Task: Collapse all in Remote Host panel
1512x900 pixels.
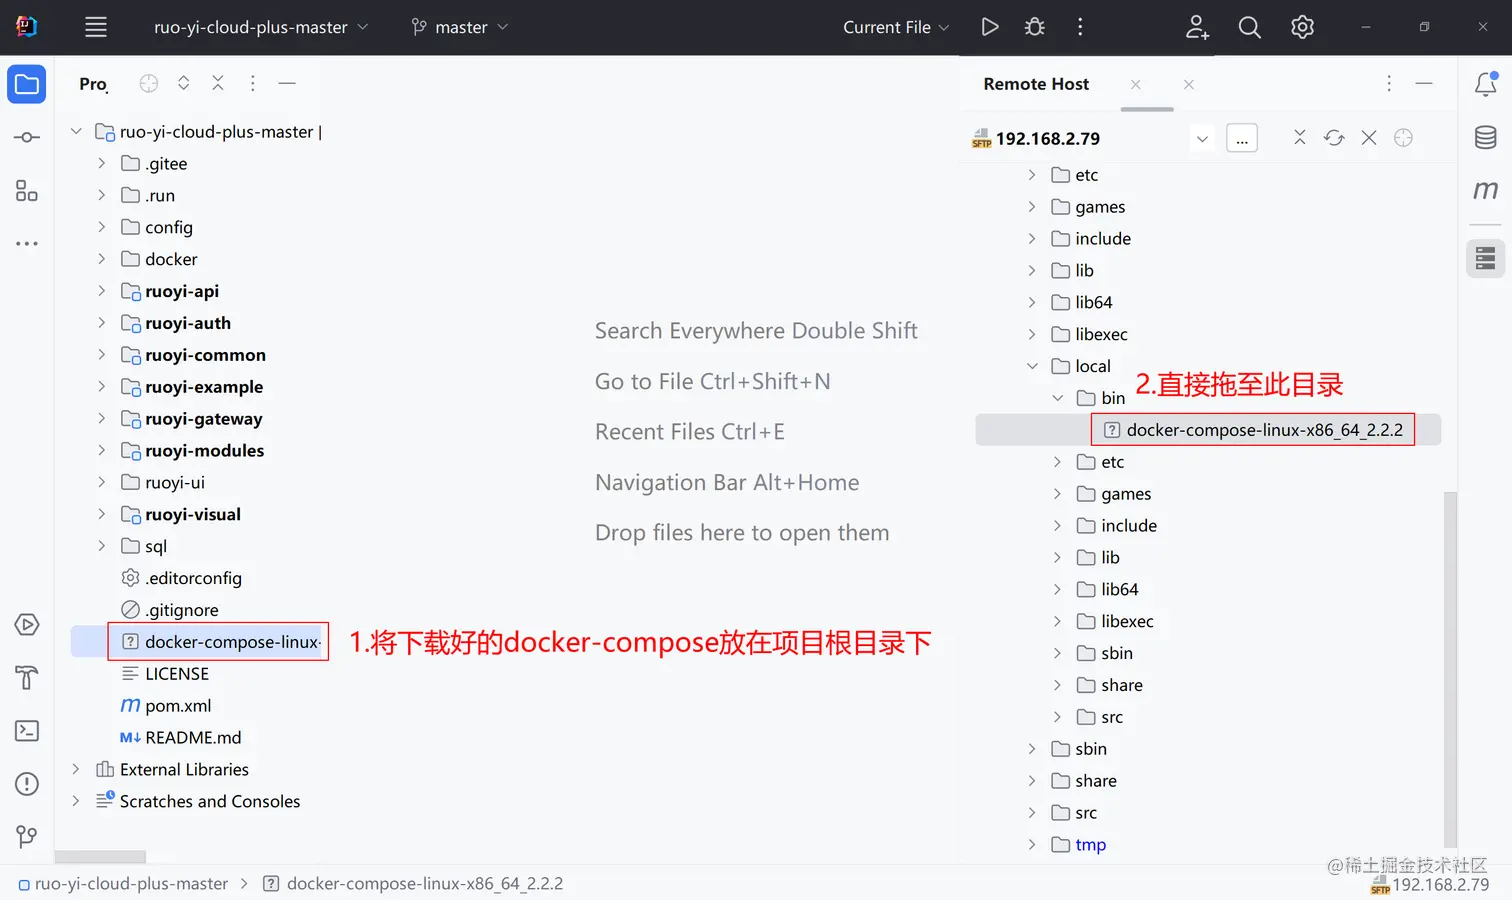Action: (1300, 137)
